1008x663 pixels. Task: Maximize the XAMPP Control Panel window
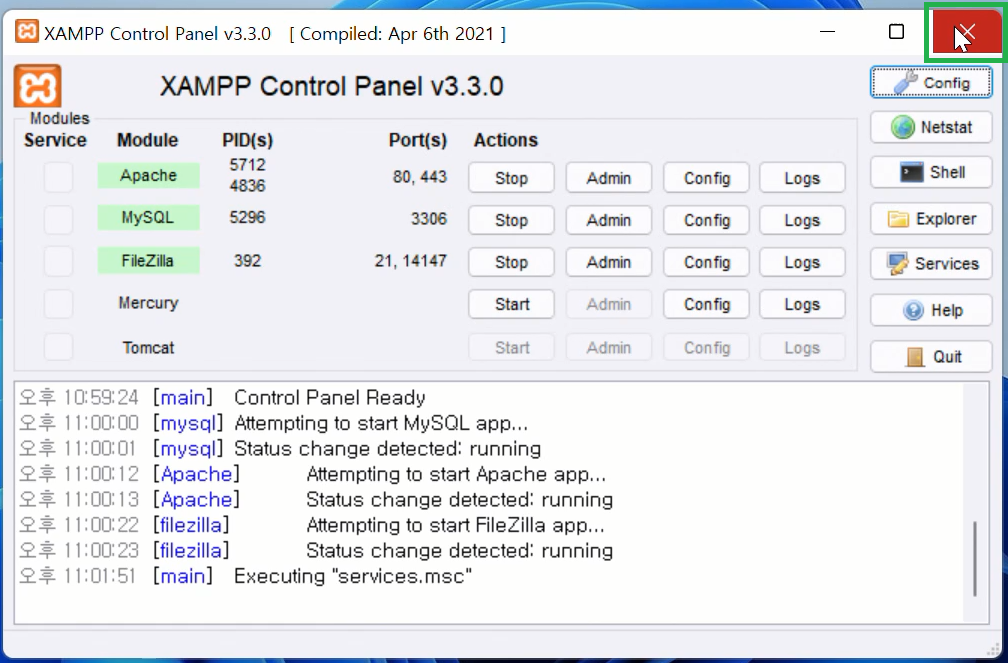pos(896,32)
